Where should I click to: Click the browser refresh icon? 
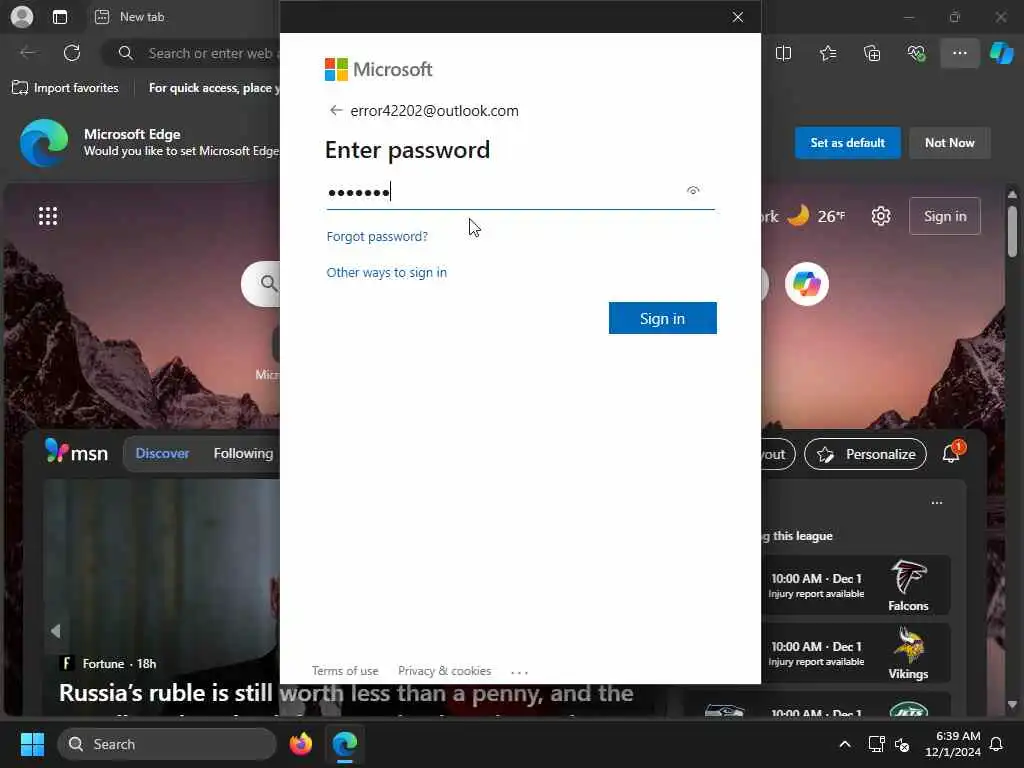tap(72, 53)
